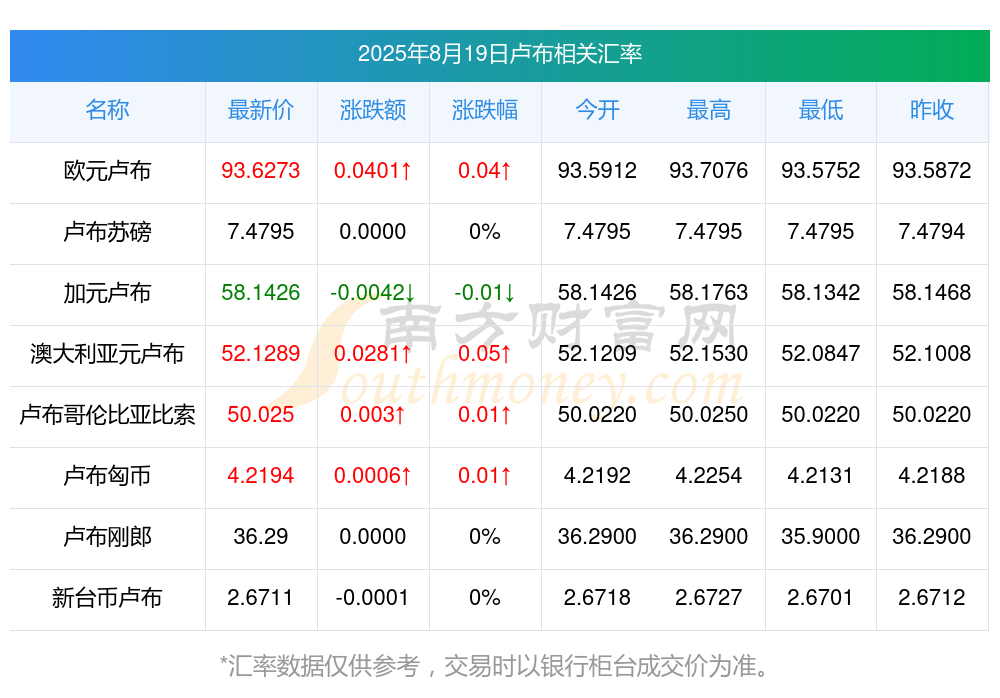Screen dimensions: 1000x698
Task: Click the 今开 column header
Action: 597,110
